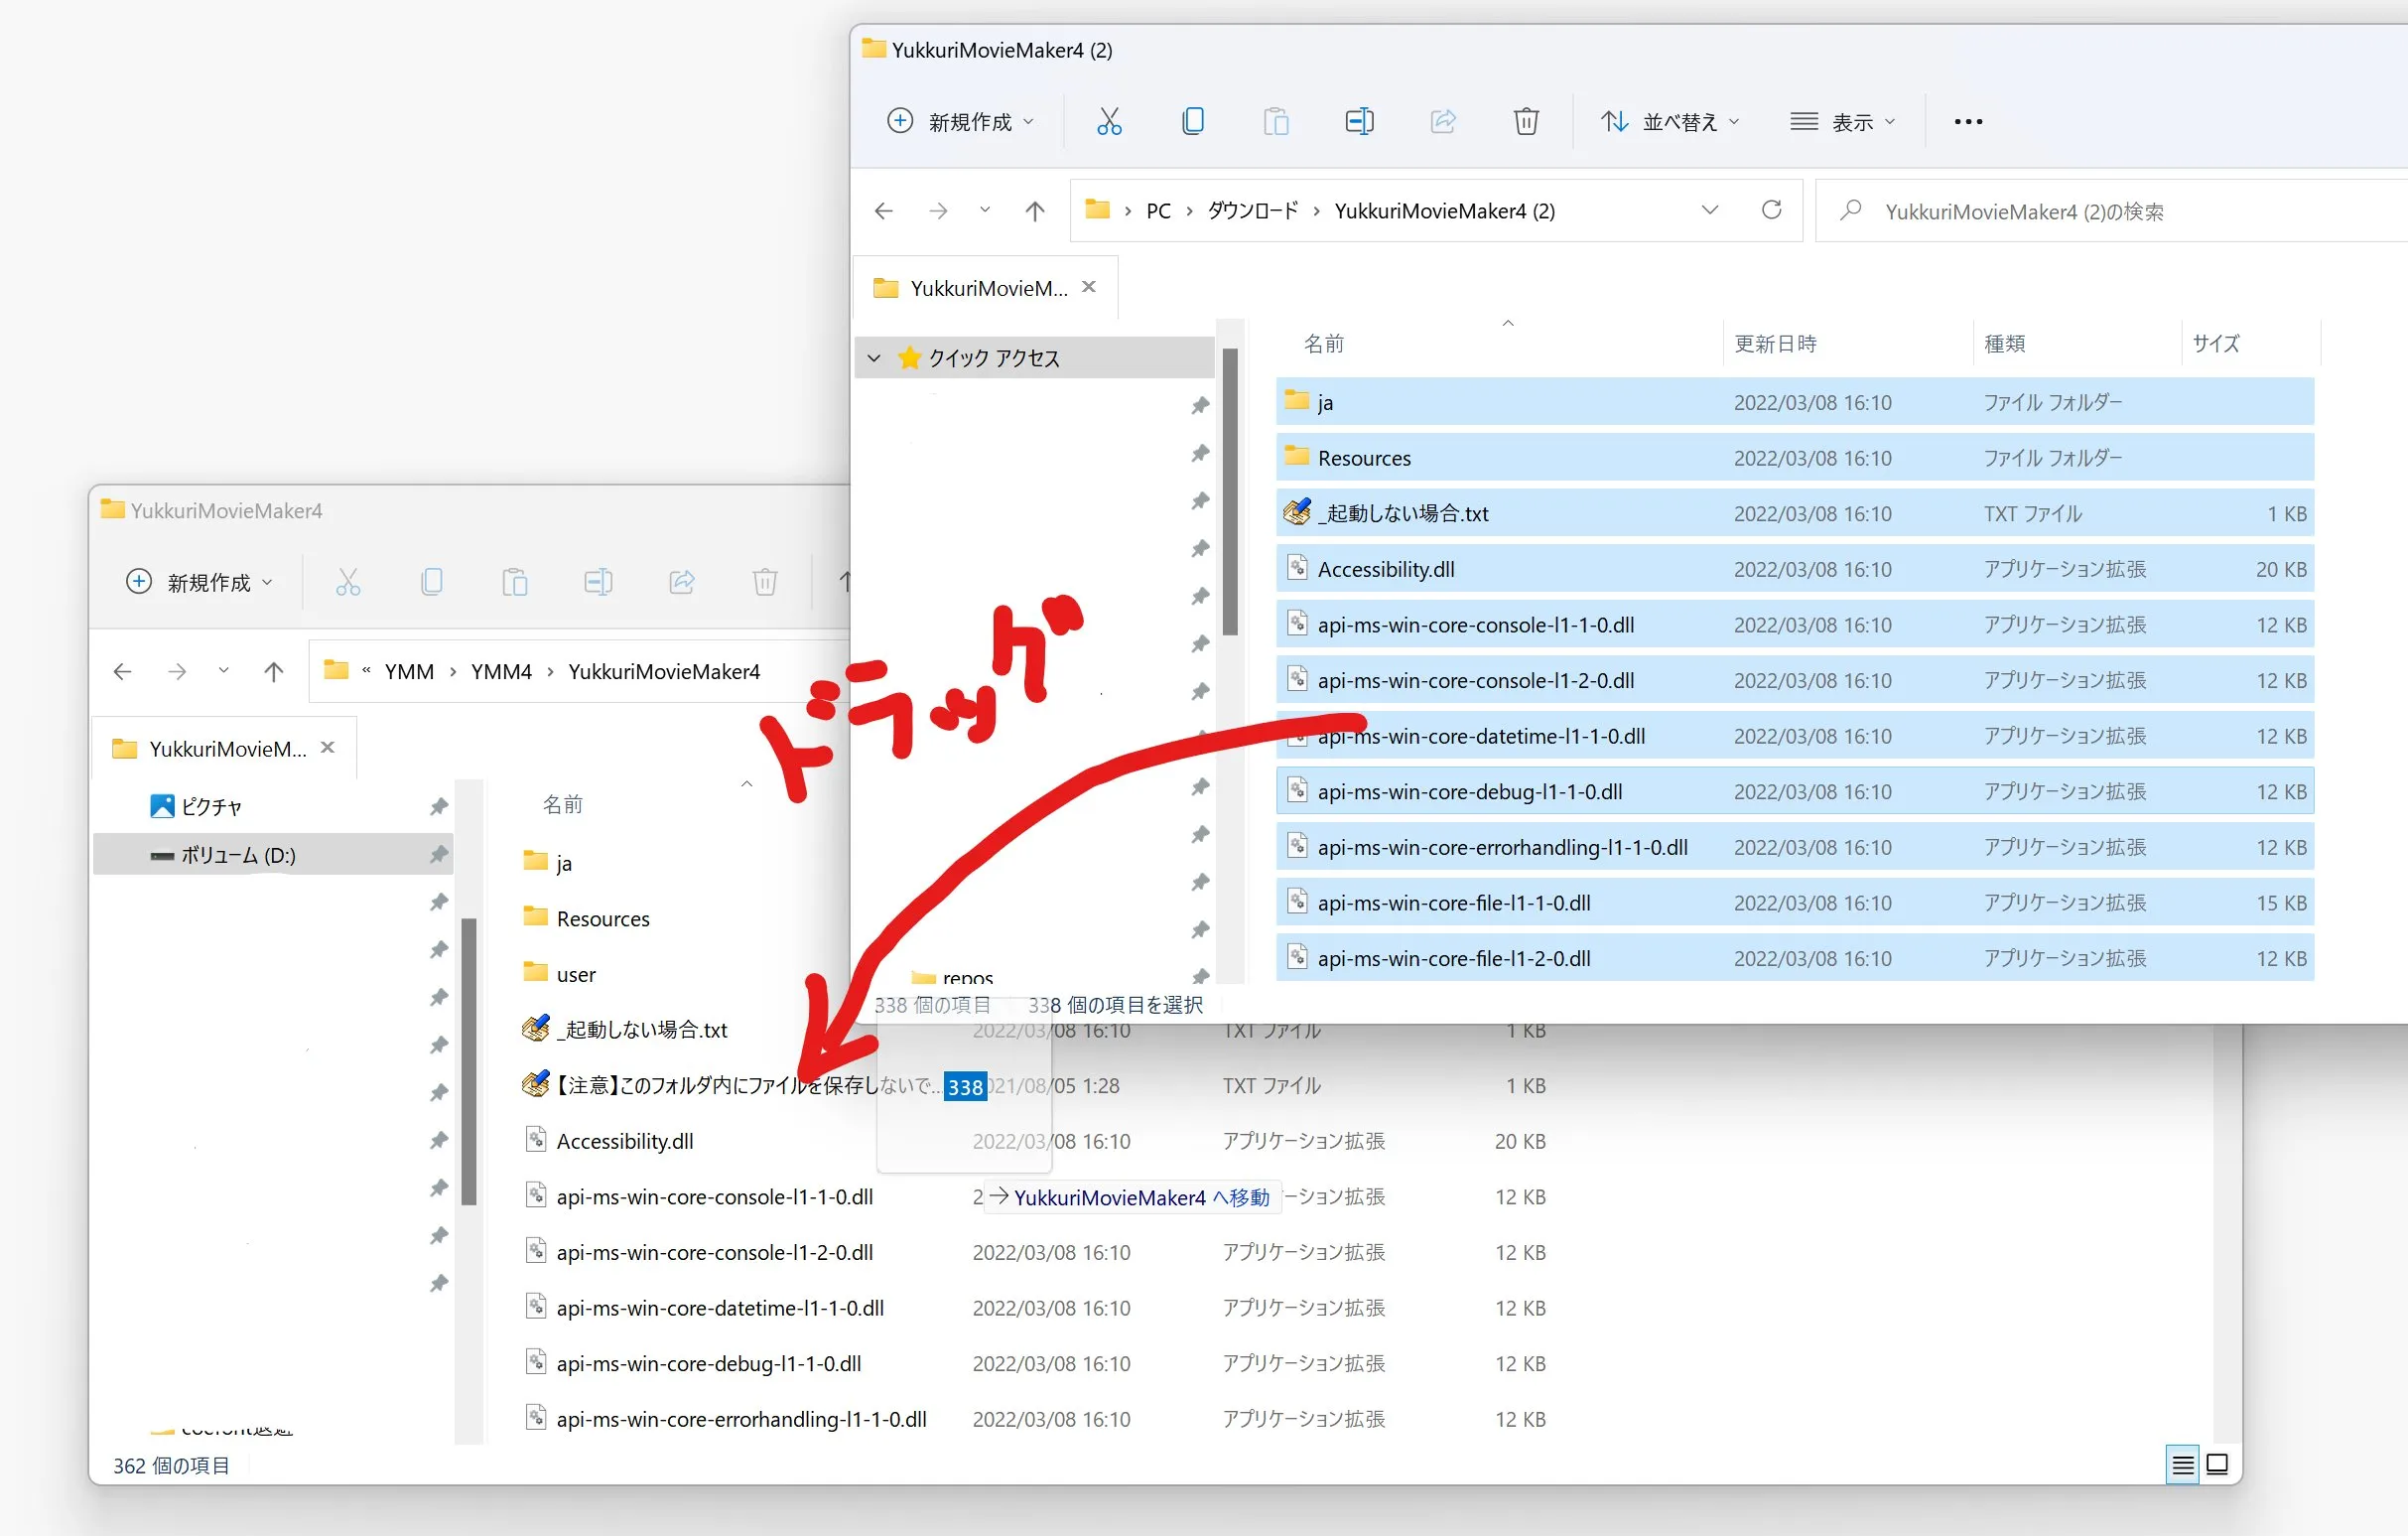Select ボリューム (D:) in navigation pane

point(273,855)
